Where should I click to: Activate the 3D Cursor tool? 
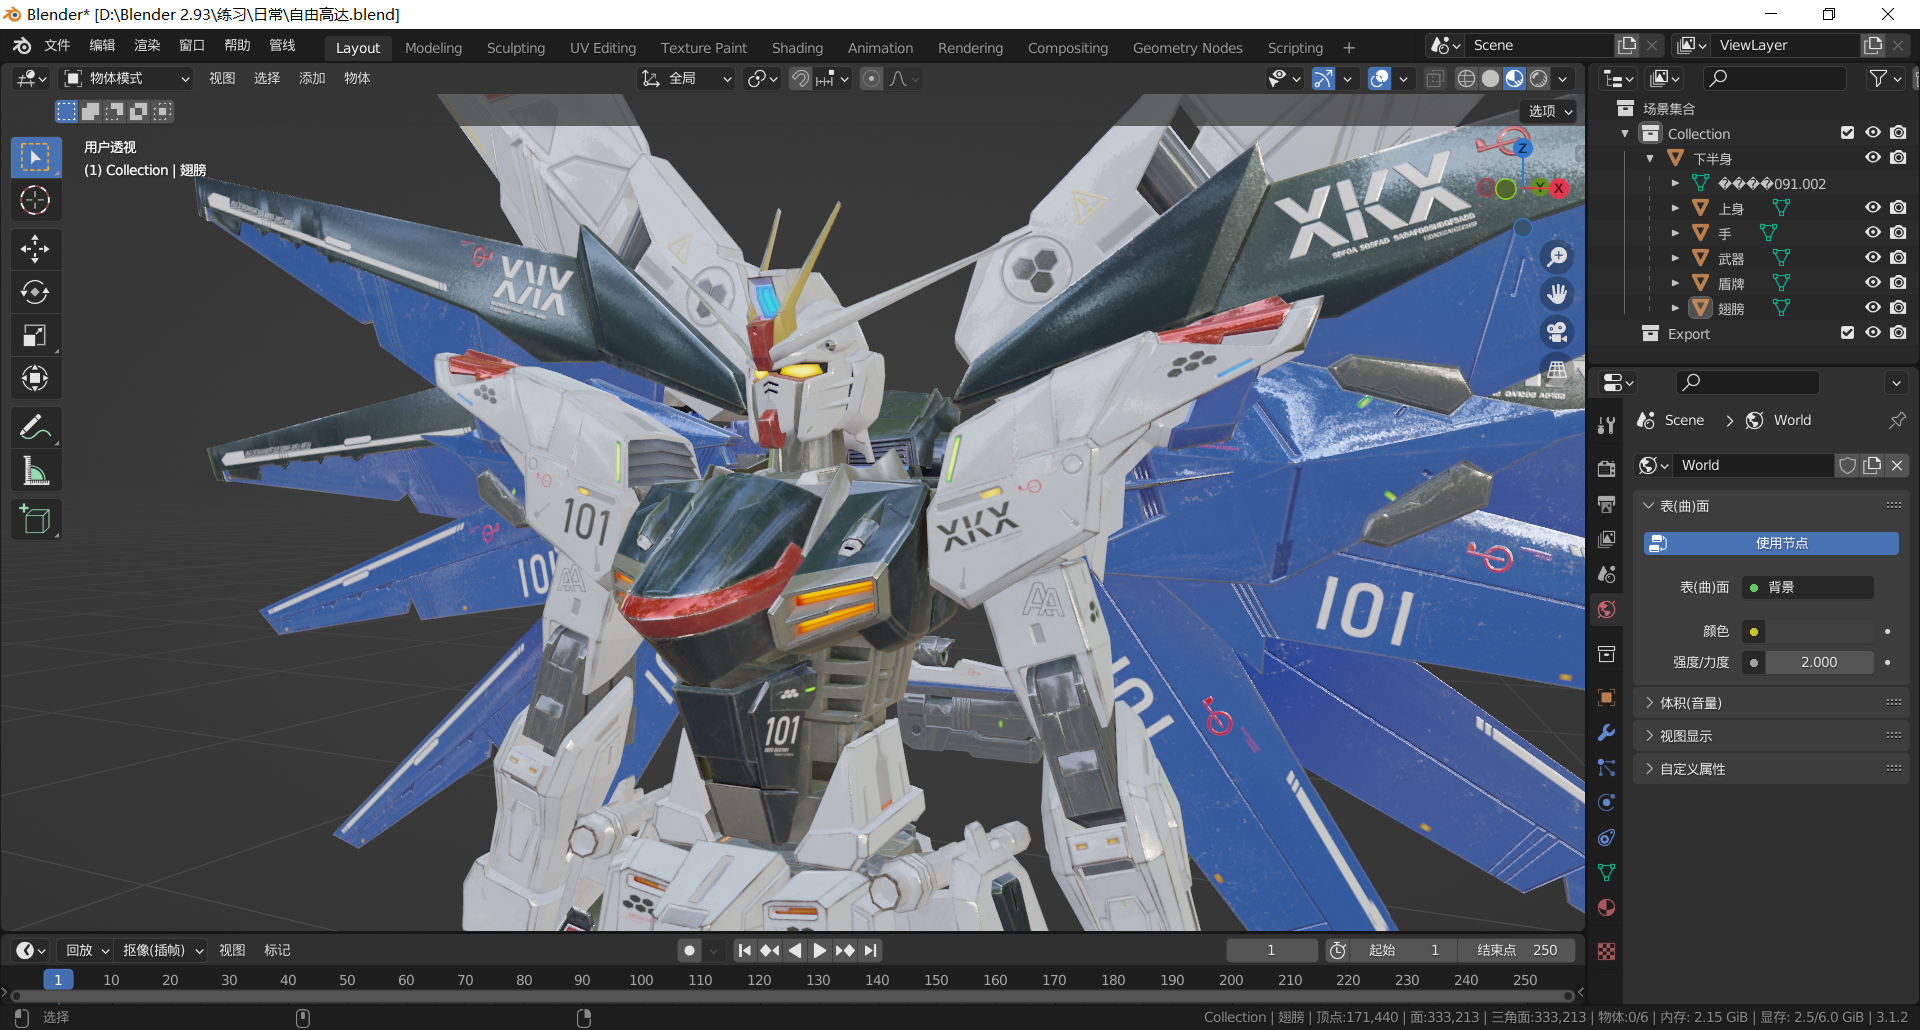click(36, 200)
